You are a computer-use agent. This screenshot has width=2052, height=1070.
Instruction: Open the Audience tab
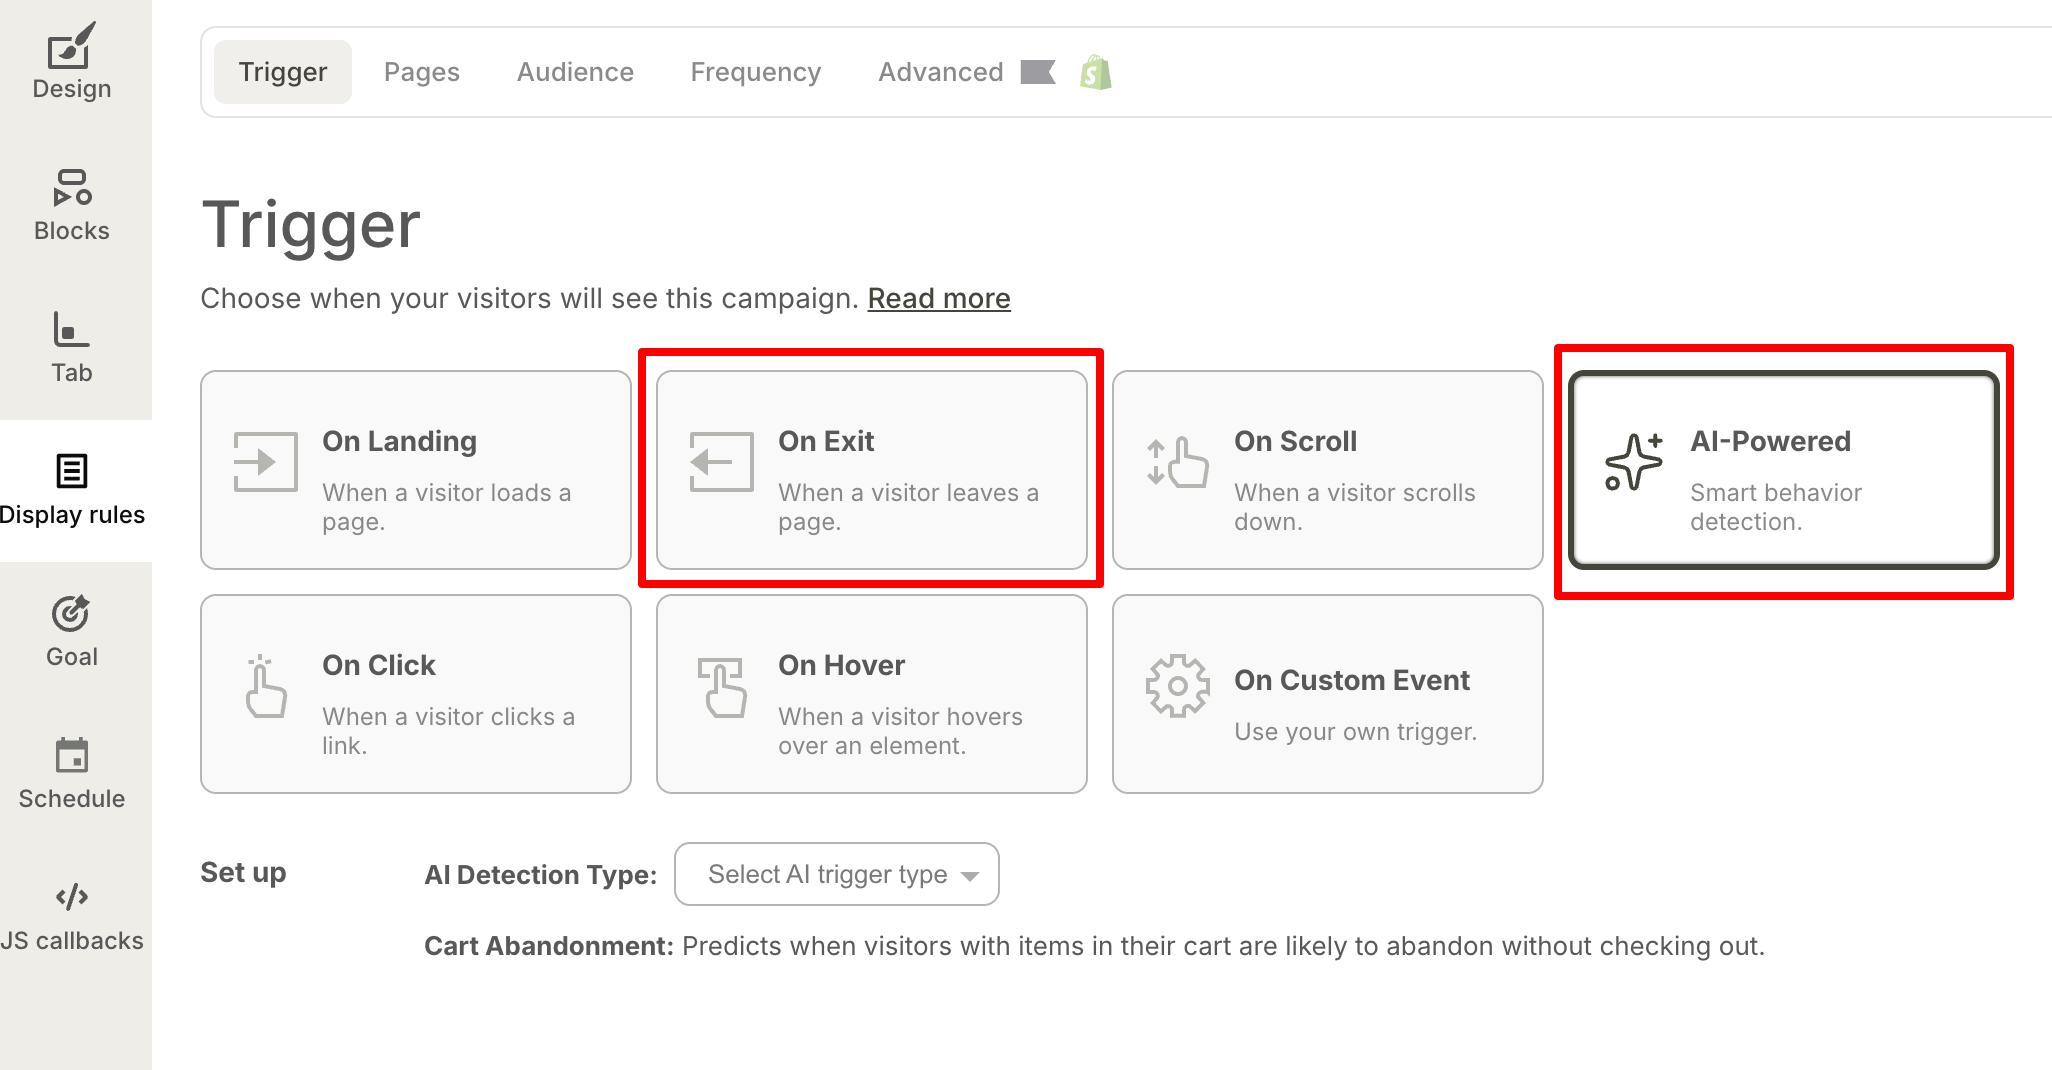click(x=575, y=71)
